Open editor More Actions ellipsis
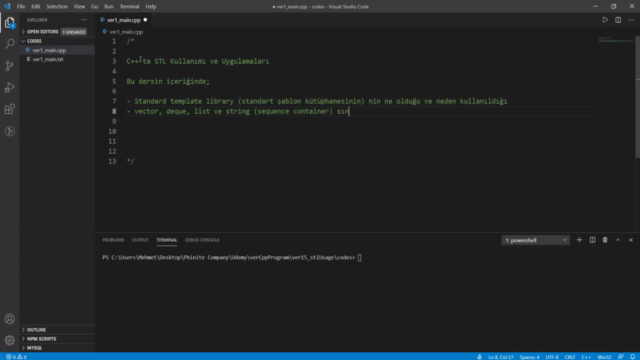The height and width of the screenshot is (360, 640). coord(631,20)
